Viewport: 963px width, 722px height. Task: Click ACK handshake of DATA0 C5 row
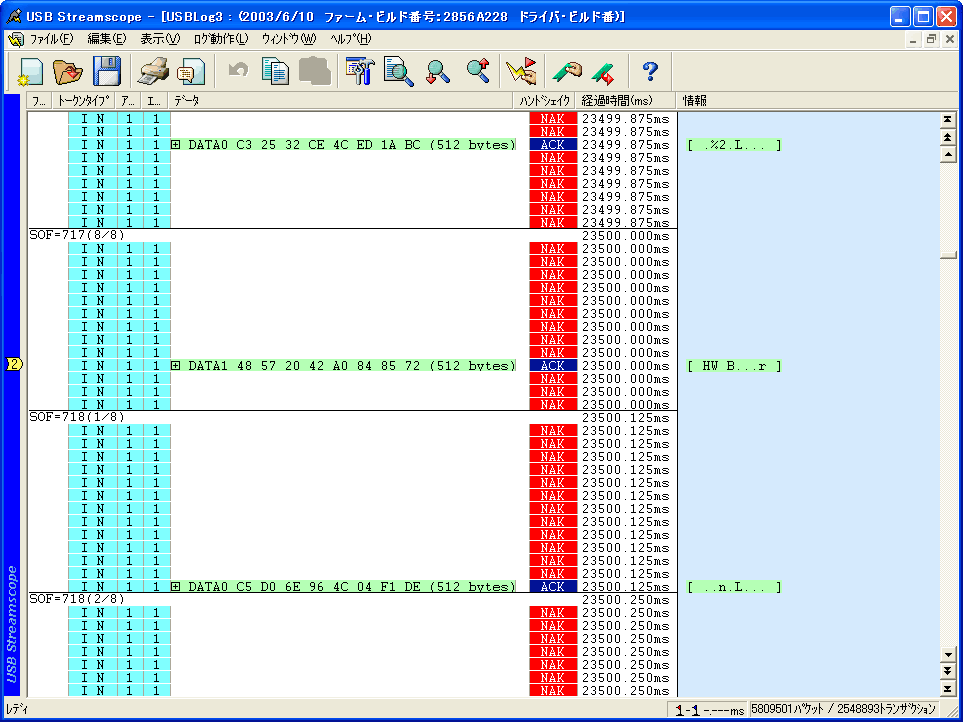[x=553, y=587]
